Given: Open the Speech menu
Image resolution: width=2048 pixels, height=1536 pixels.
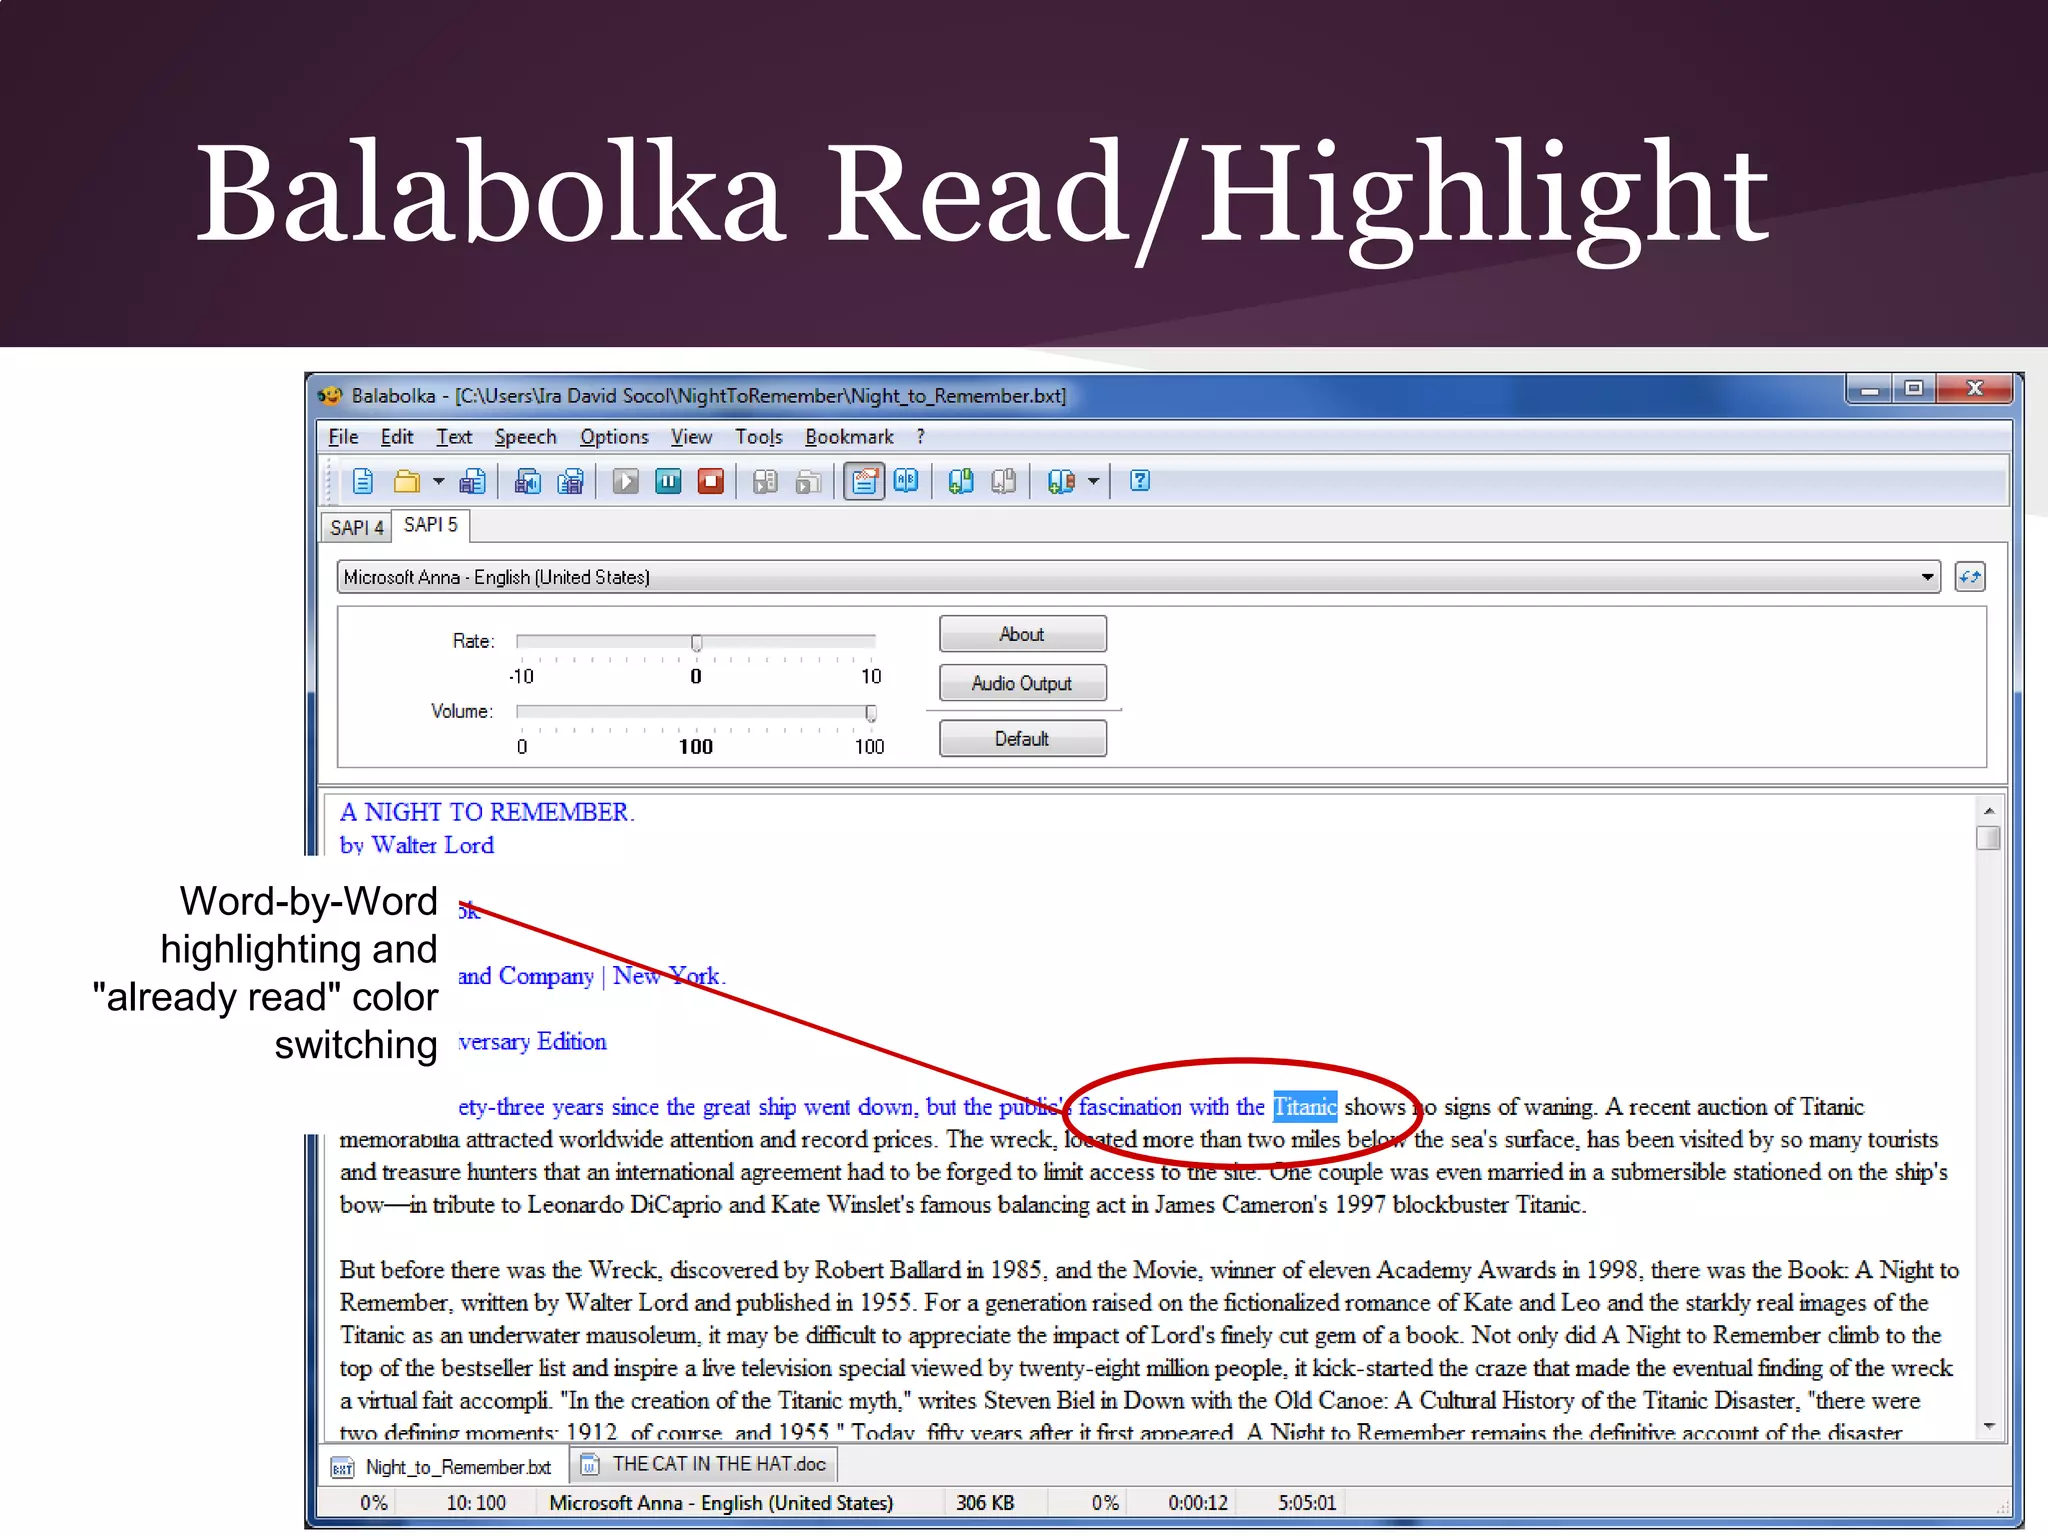Looking at the screenshot, I should [x=526, y=437].
